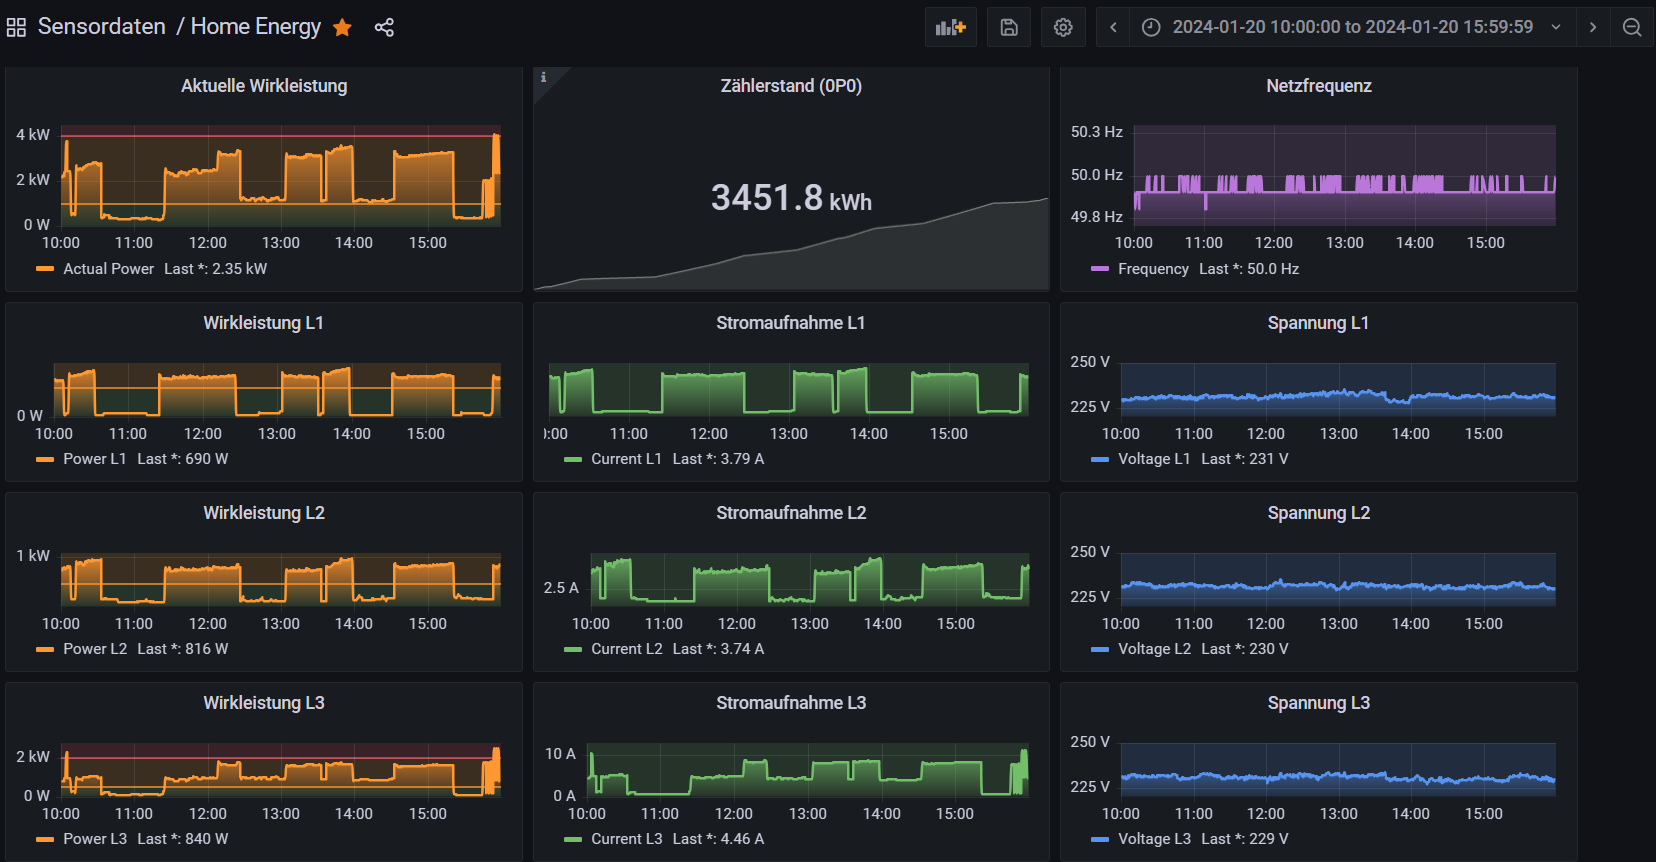This screenshot has width=1656, height=862.
Task: Change Actual Power series color swatch
Action: (x=45, y=269)
